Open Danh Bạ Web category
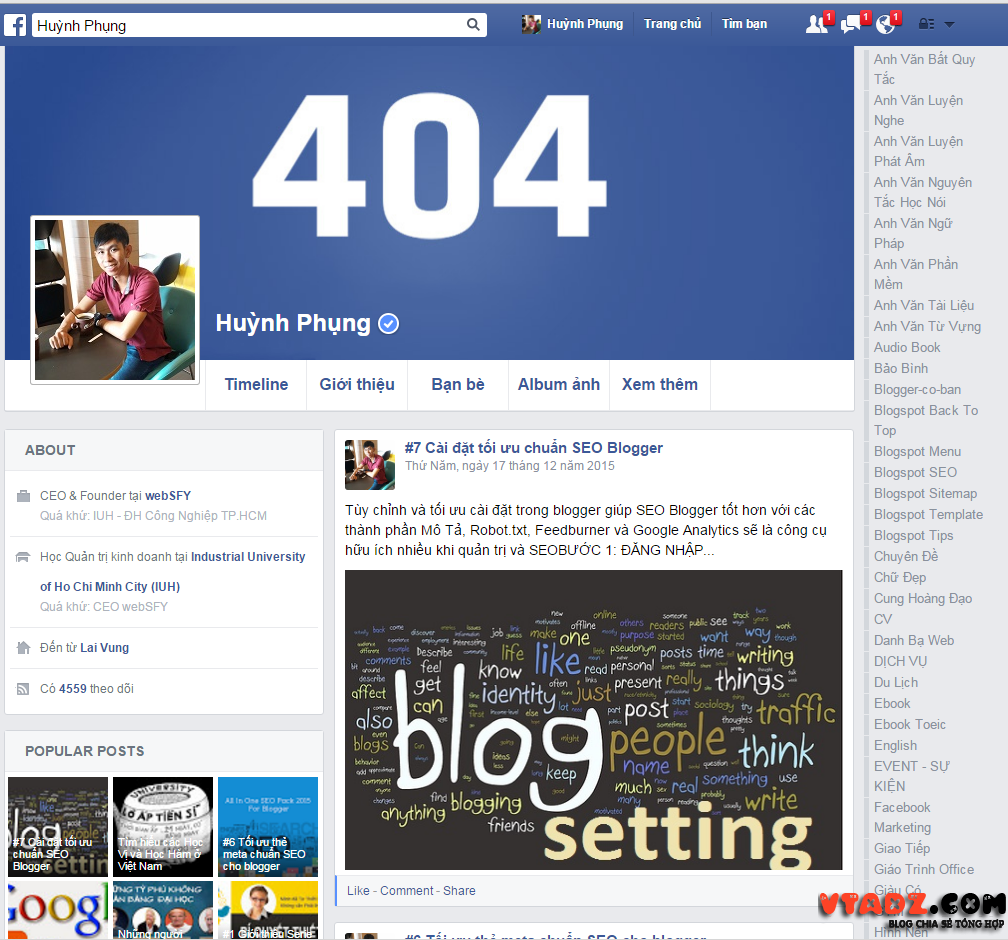The image size is (1008, 940). pyautogui.click(x=914, y=640)
